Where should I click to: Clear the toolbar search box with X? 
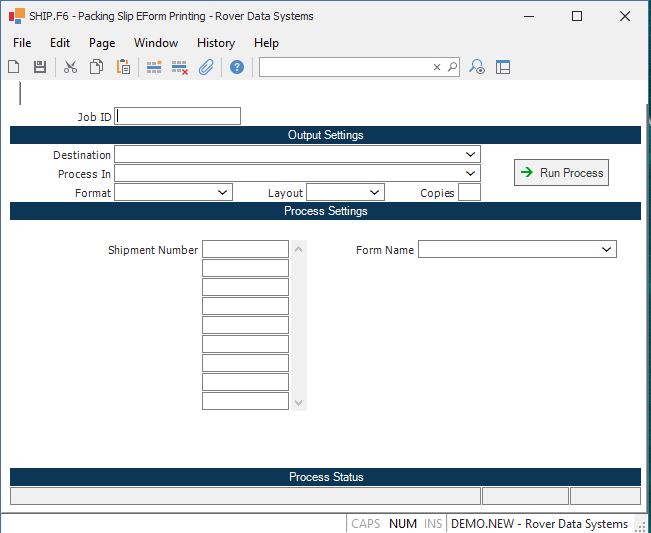click(437, 67)
